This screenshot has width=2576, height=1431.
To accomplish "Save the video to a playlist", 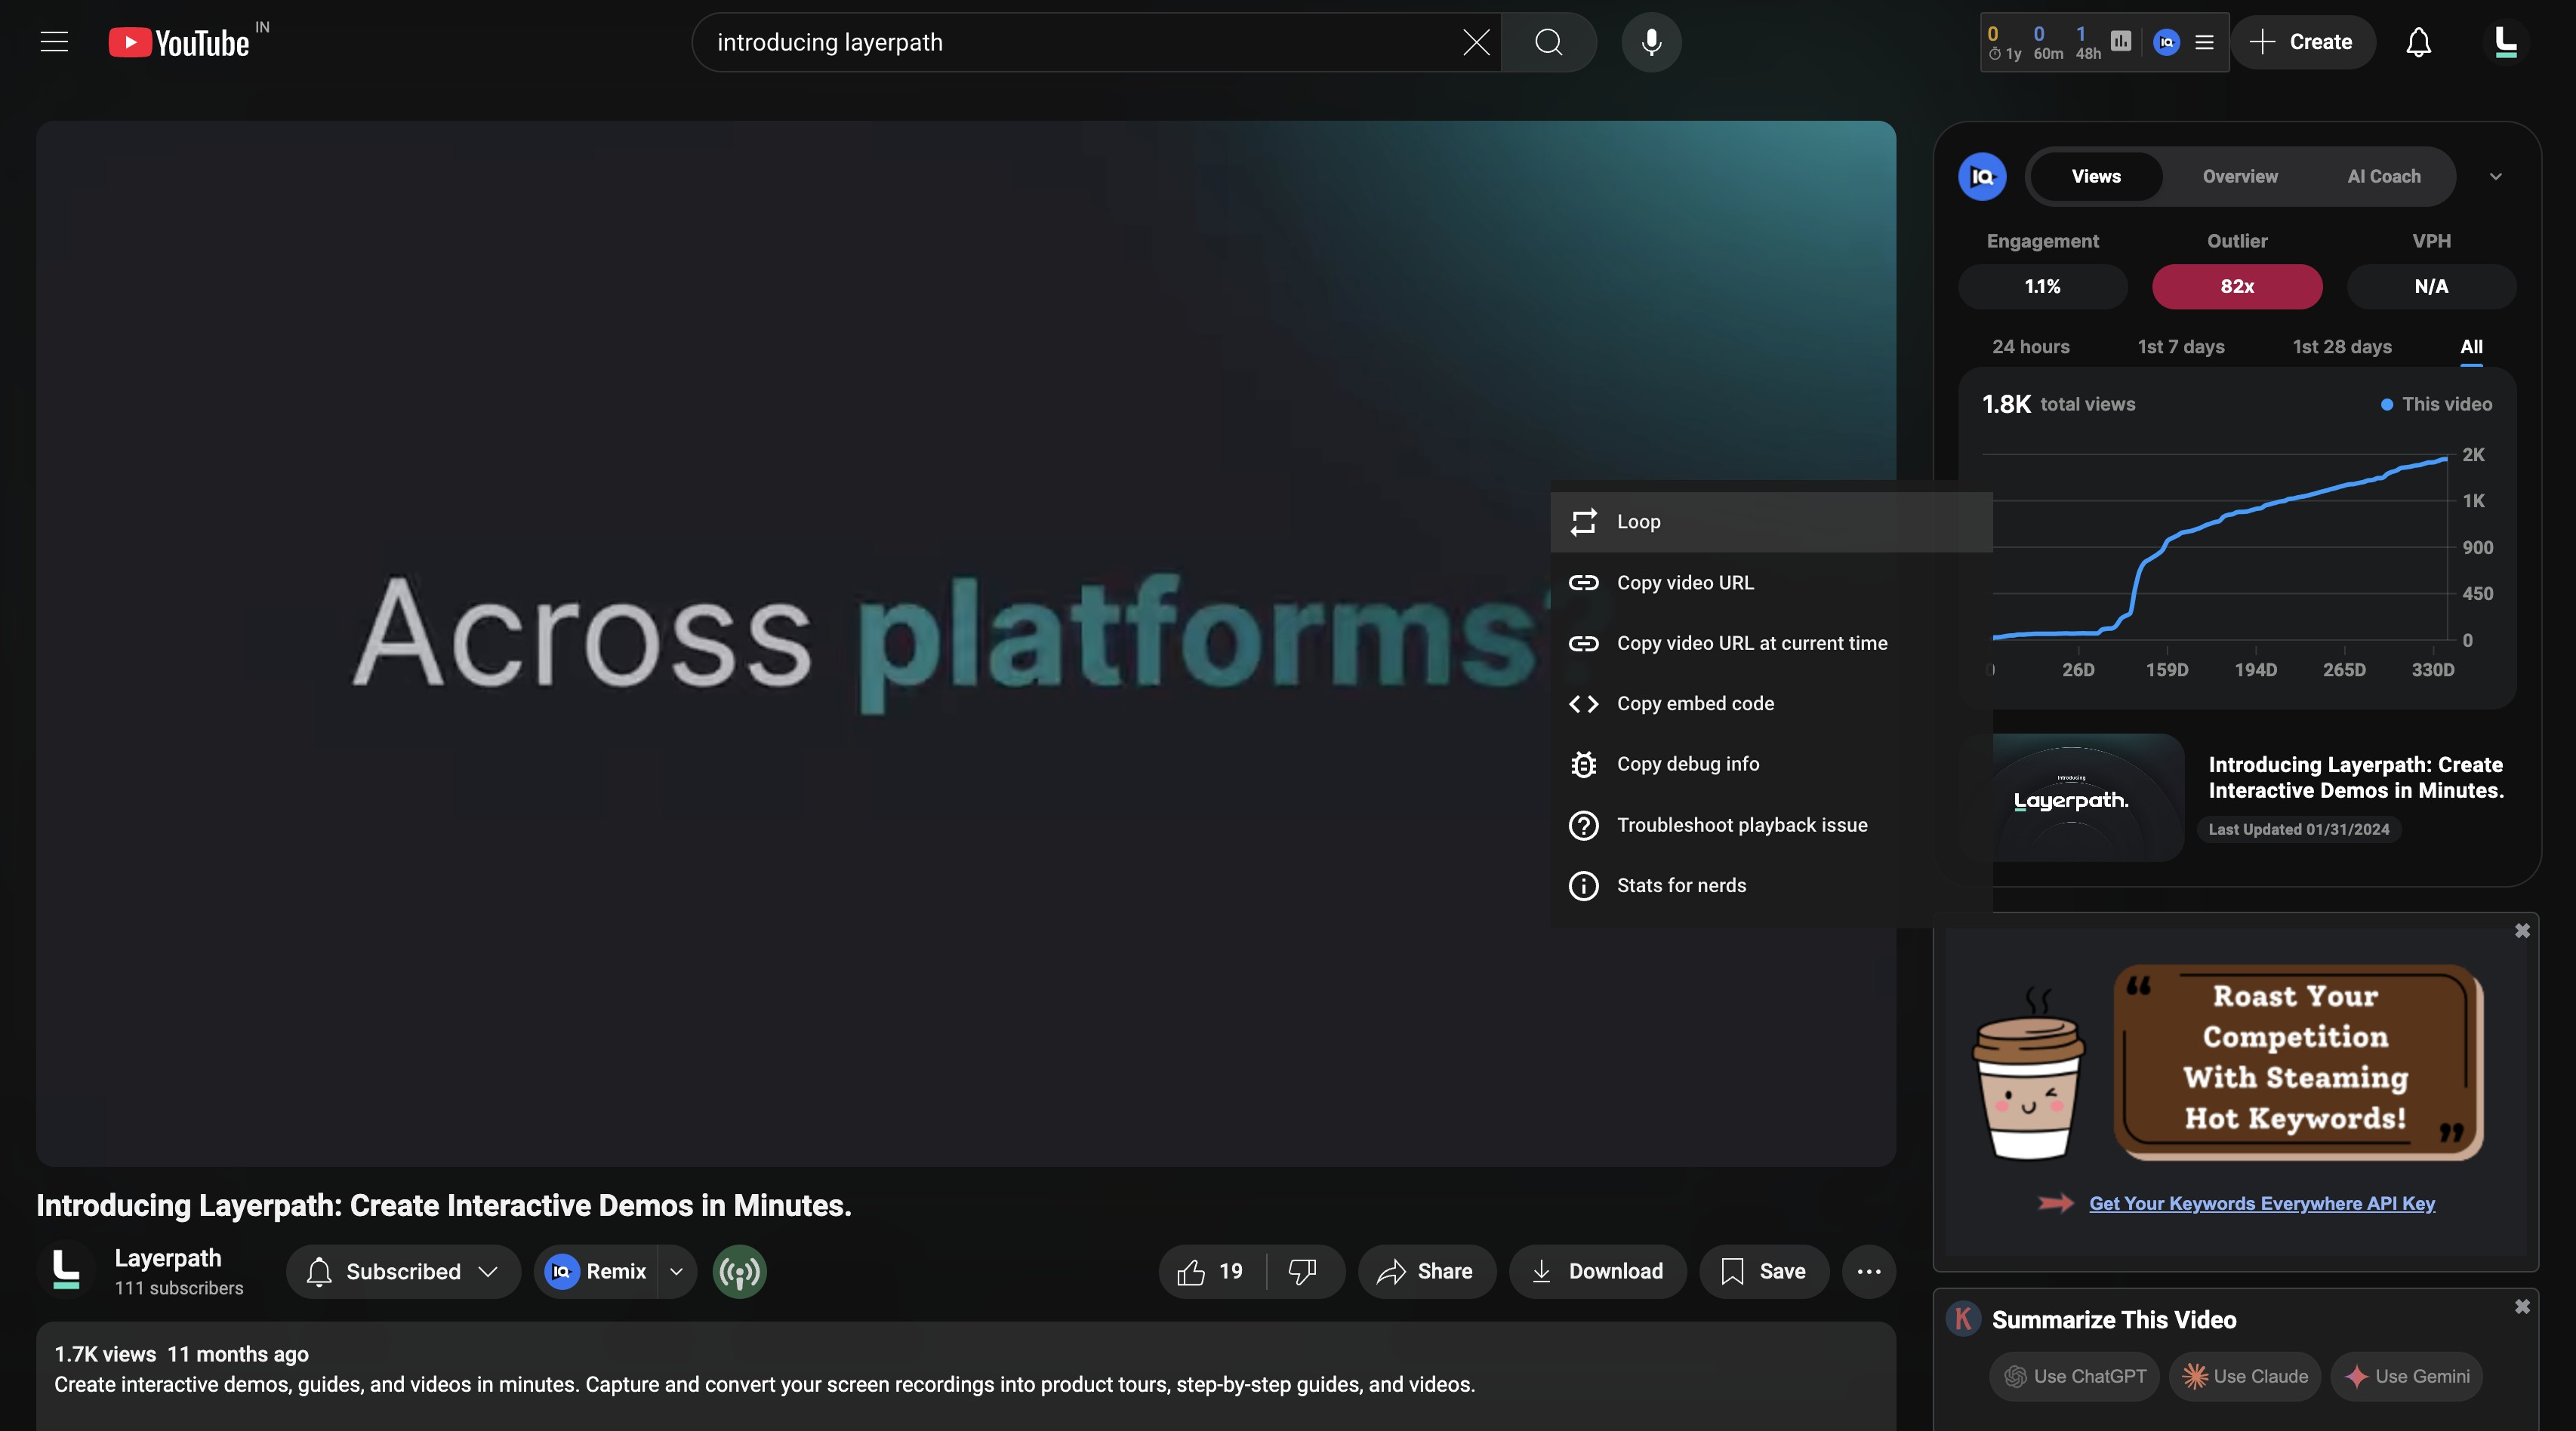I will pyautogui.click(x=1764, y=1271).
